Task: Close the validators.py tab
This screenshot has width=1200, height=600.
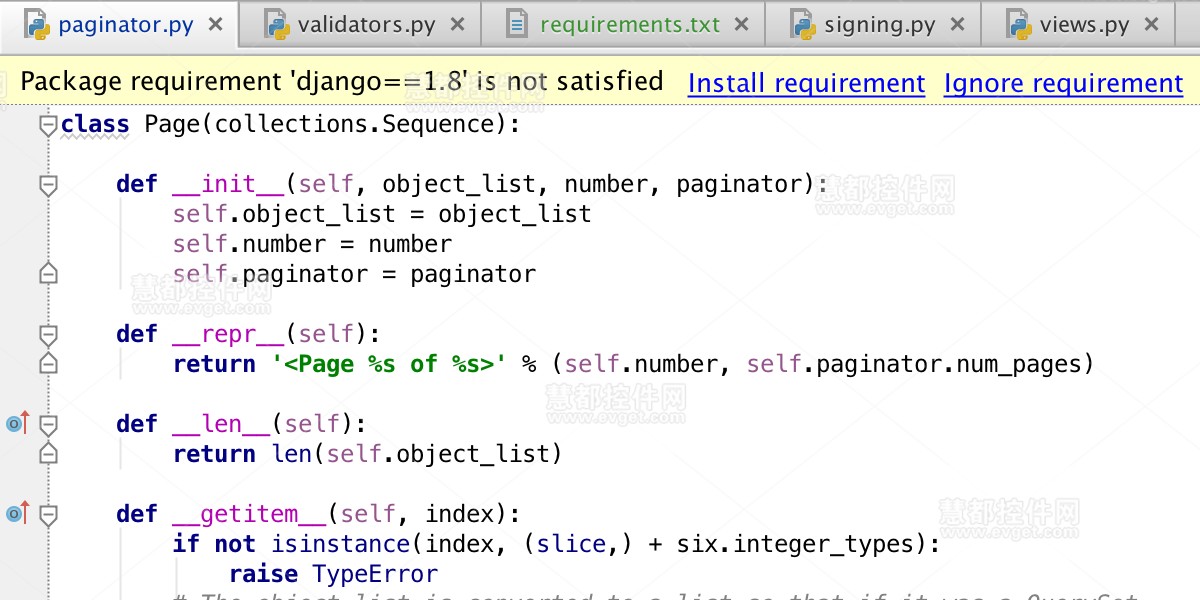Action: [x=457, y=25]
